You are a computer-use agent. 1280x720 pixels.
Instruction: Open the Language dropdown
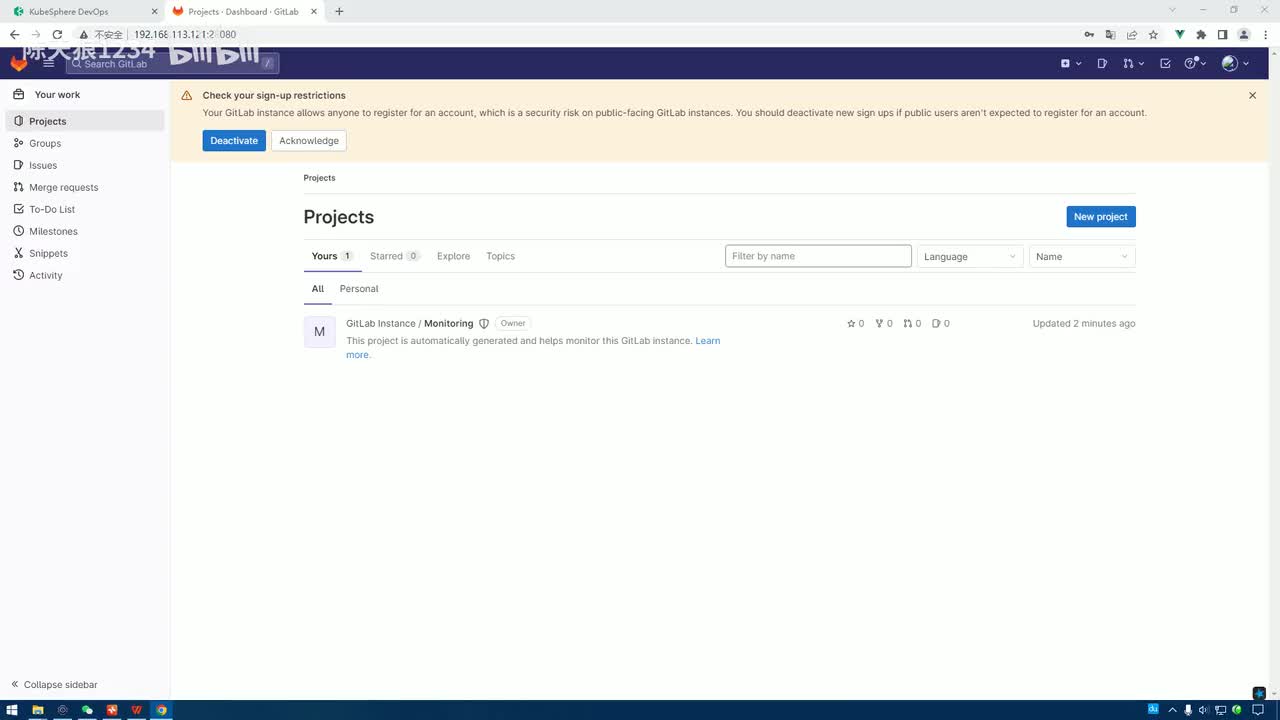pos(970,257)
